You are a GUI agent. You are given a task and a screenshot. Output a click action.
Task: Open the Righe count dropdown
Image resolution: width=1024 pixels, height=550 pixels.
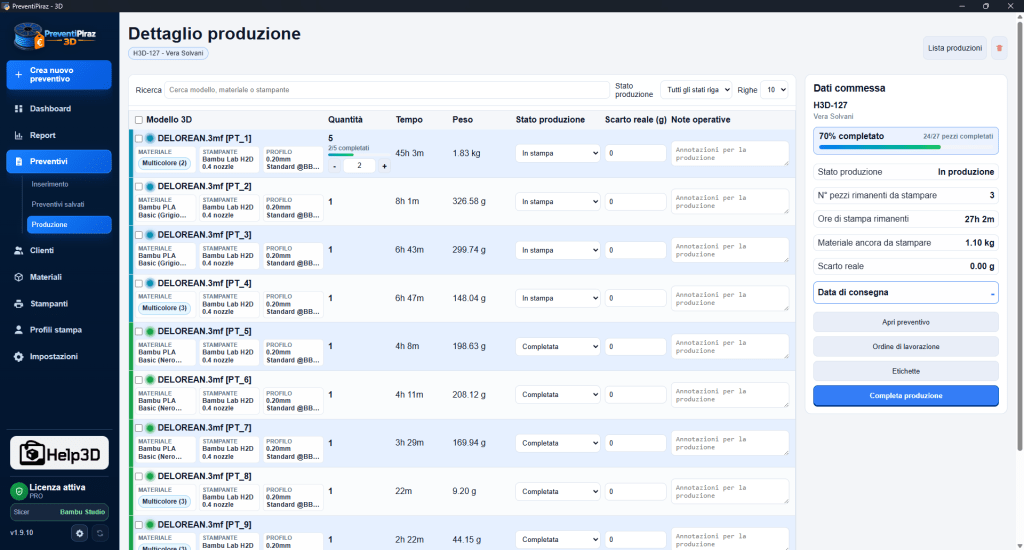(774, 89)
